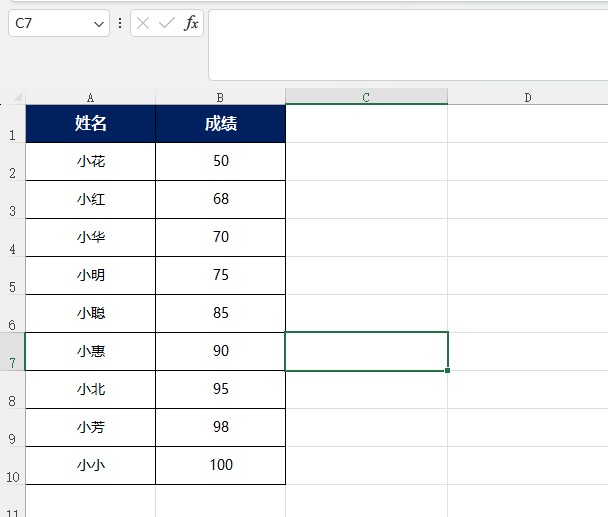The height and width of the screenshot is (517, 608).
Task: Click the cell containing 小北
Action: [90, 389]
